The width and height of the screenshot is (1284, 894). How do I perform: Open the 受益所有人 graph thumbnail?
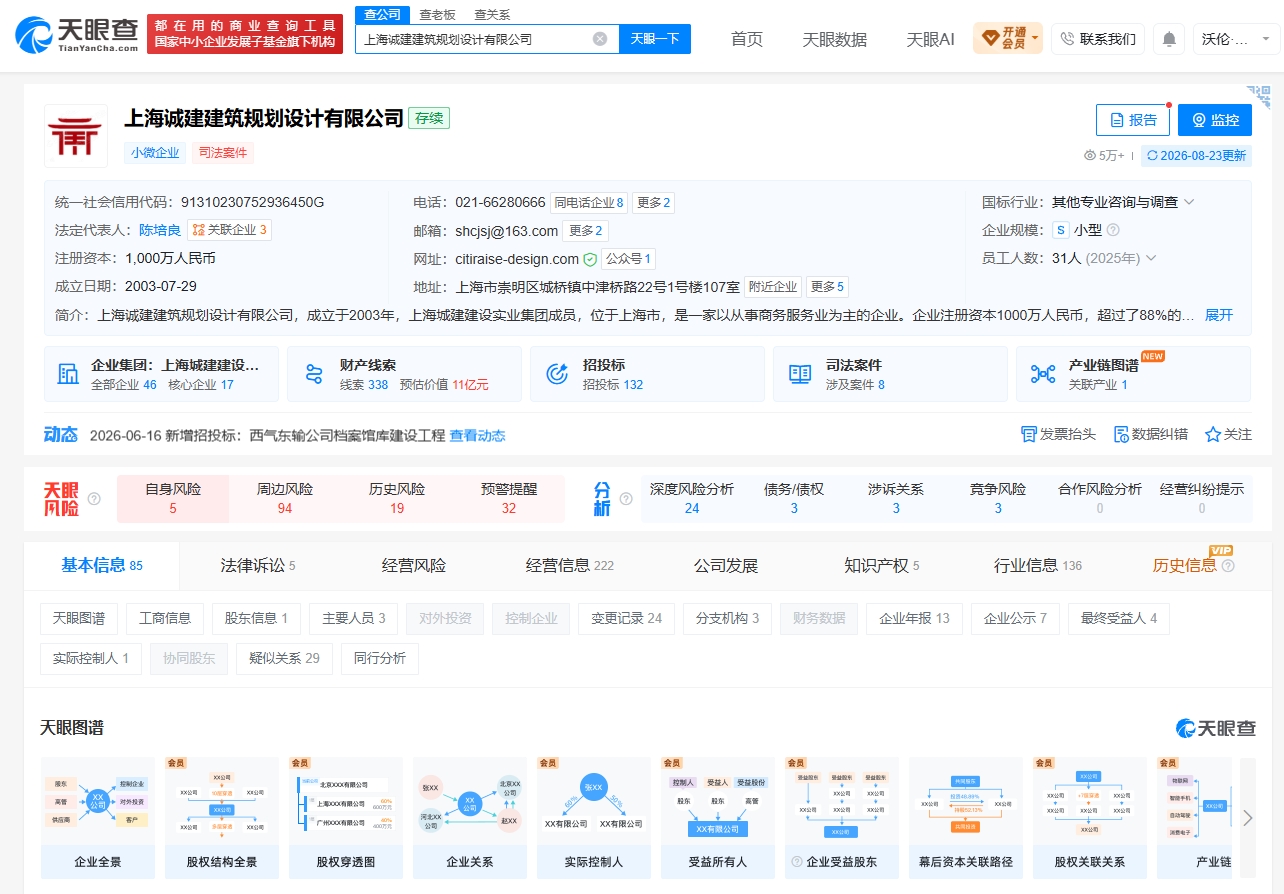718,818
